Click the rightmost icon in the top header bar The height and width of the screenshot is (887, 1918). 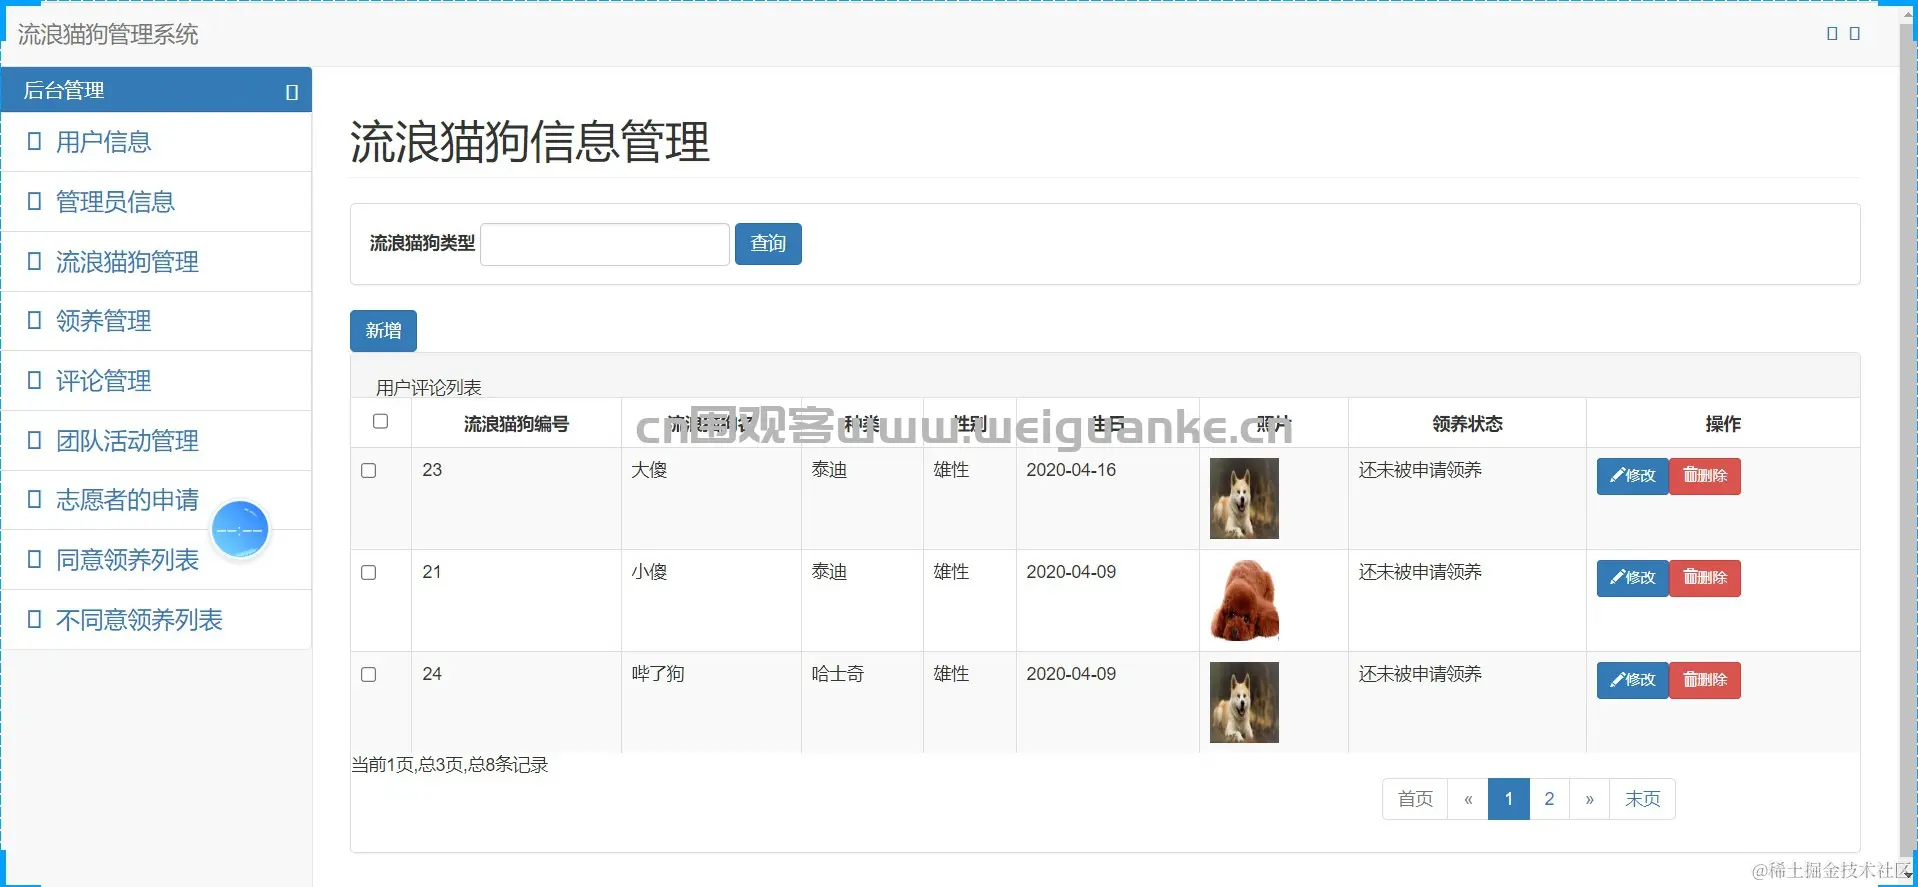tap(1855, 33)
